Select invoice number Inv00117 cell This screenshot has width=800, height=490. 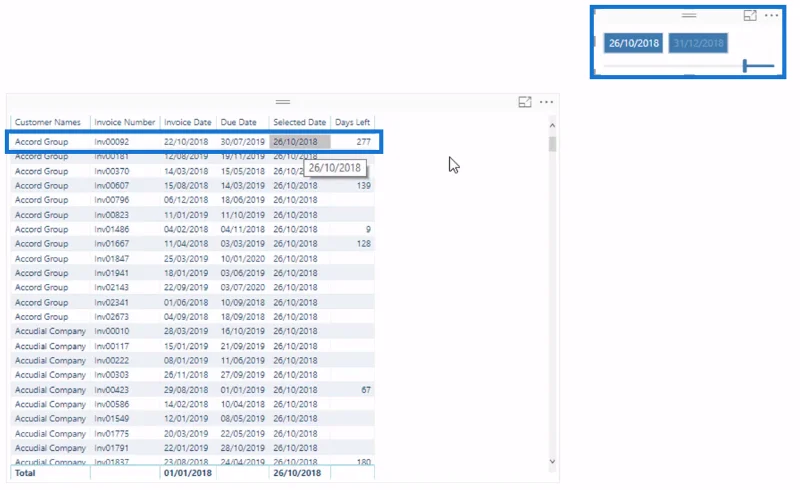[x=111, y=346]
